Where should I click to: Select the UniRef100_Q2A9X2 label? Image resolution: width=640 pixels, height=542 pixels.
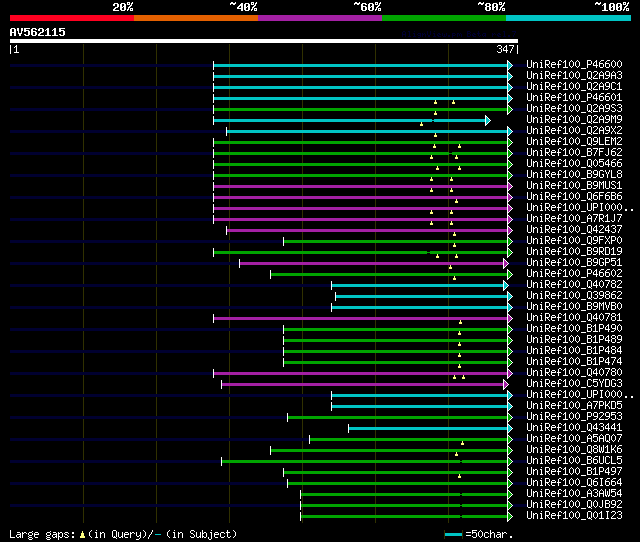point(574,131)
